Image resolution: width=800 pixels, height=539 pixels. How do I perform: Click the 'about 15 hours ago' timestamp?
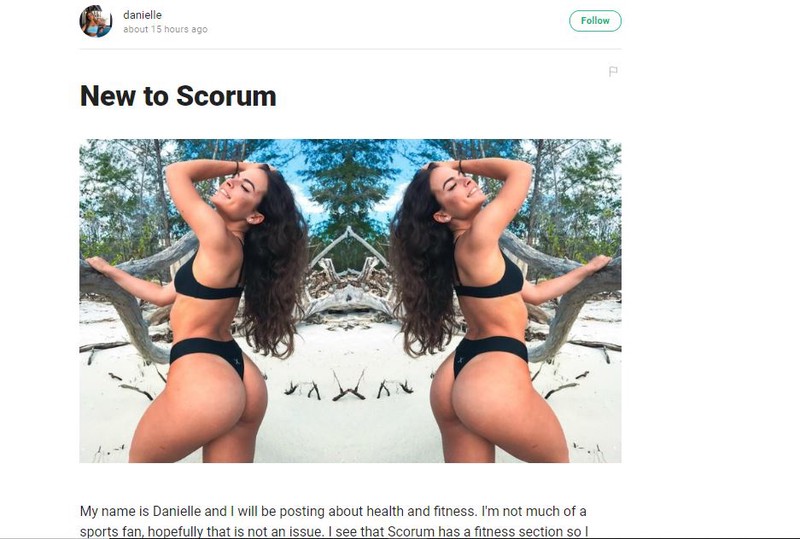(x=165, y=30)
